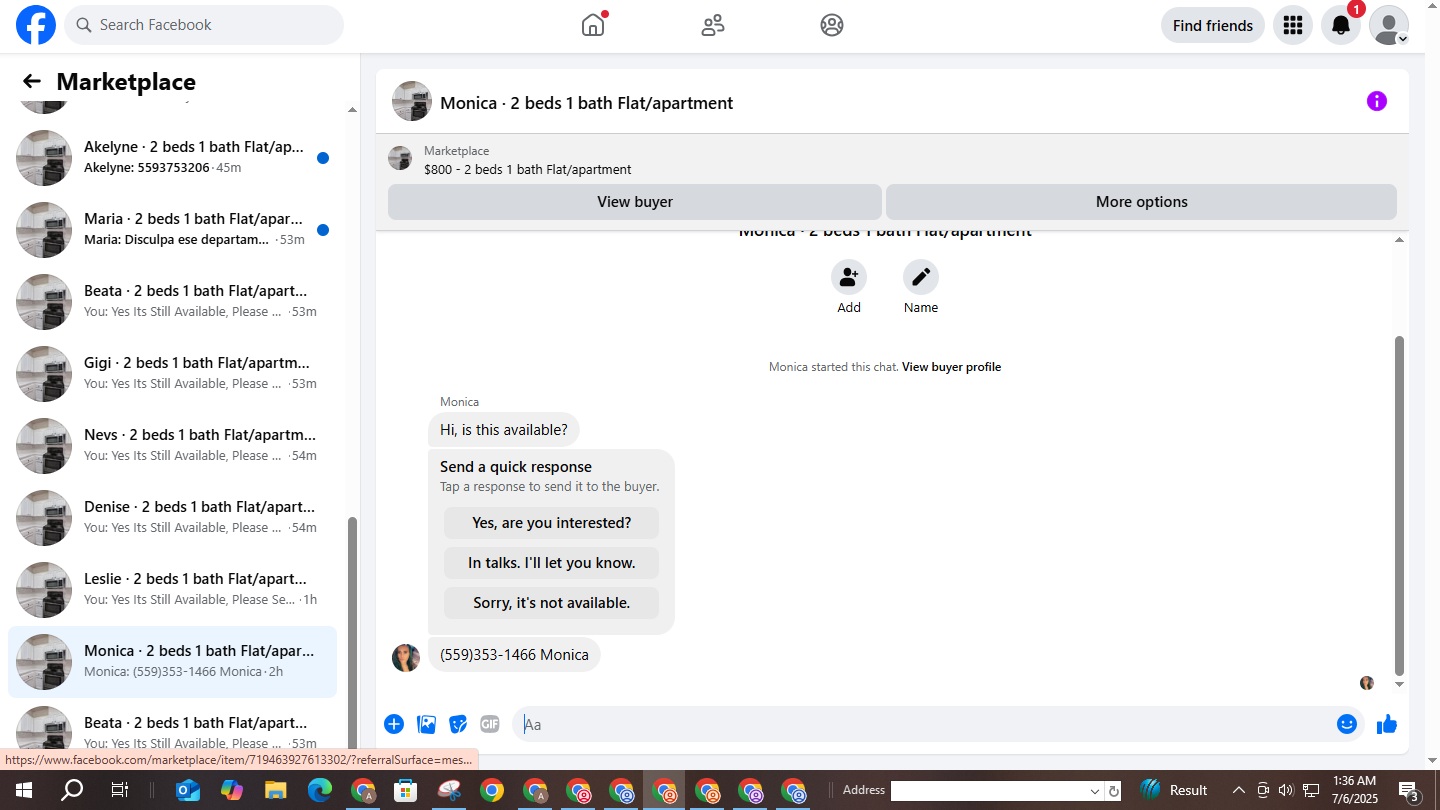The height and width of the screenshot is (810, 1440).
Task: Open Leslie's conversation
Action: click(172, 590)
